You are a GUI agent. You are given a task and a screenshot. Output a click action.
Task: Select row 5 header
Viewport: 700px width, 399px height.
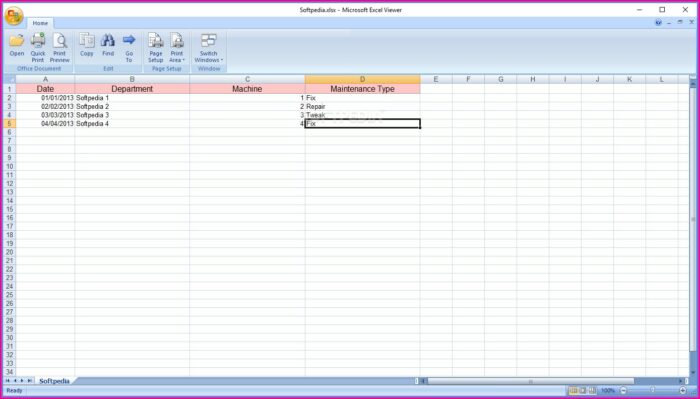pyautogui.click(x=9, y=124)
